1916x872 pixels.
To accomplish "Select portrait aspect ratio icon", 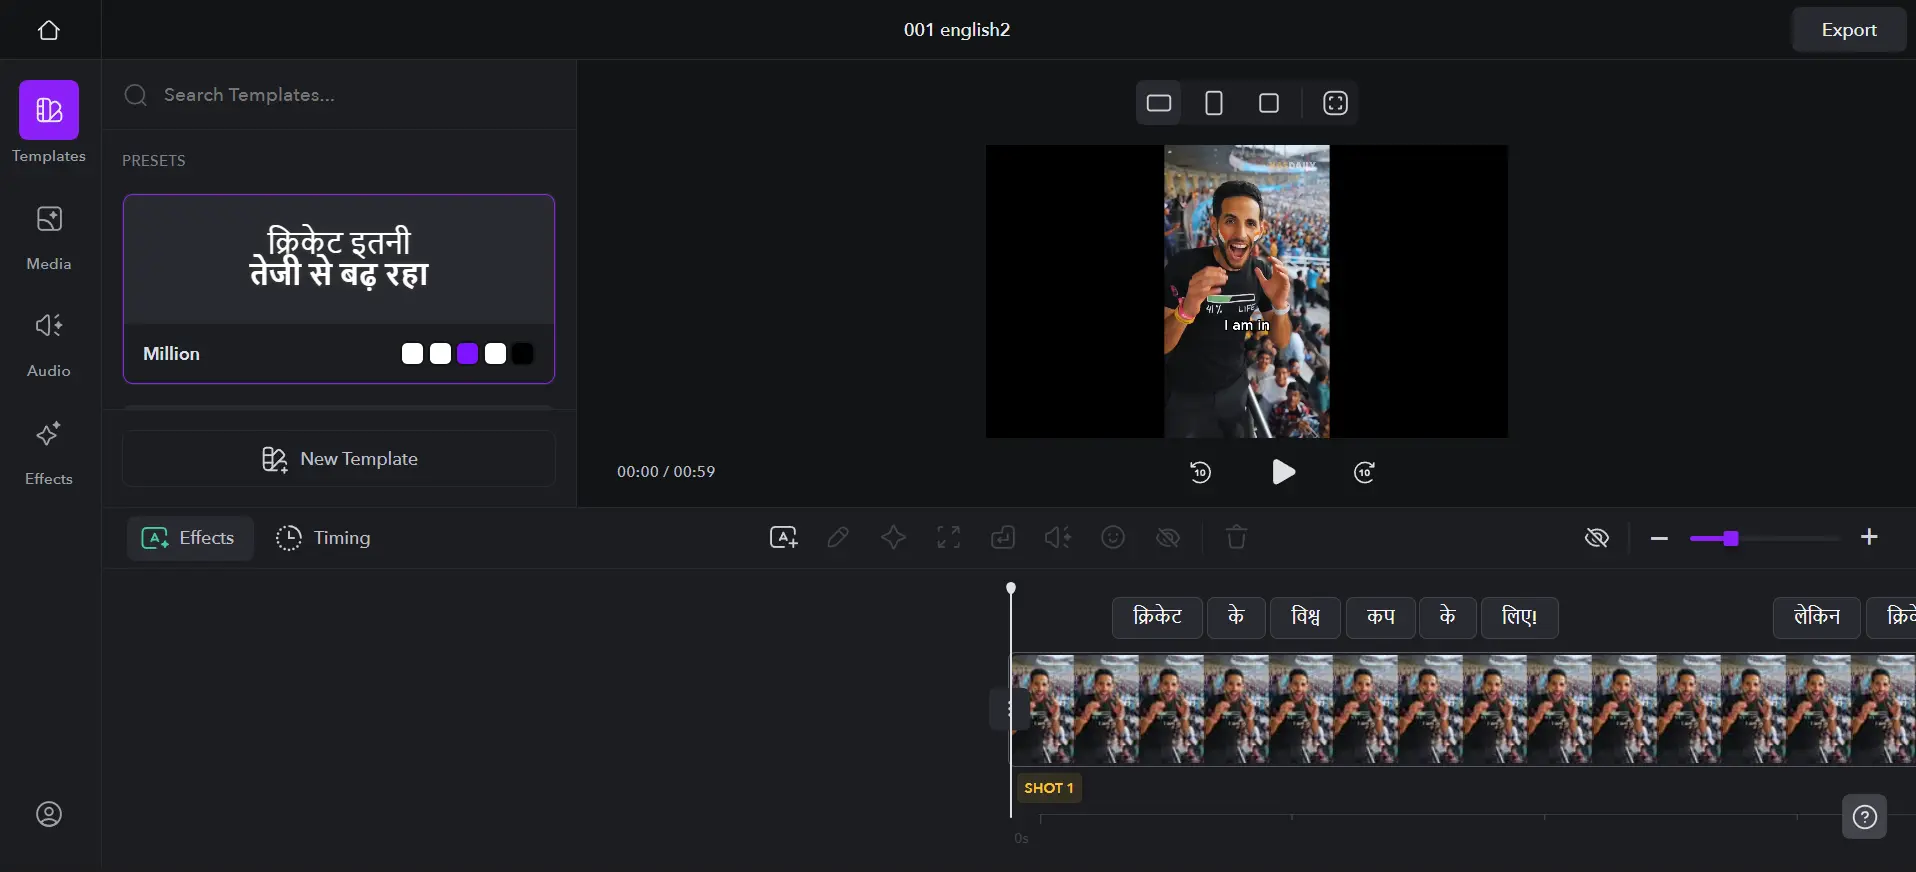I will tap(1214, 103).
